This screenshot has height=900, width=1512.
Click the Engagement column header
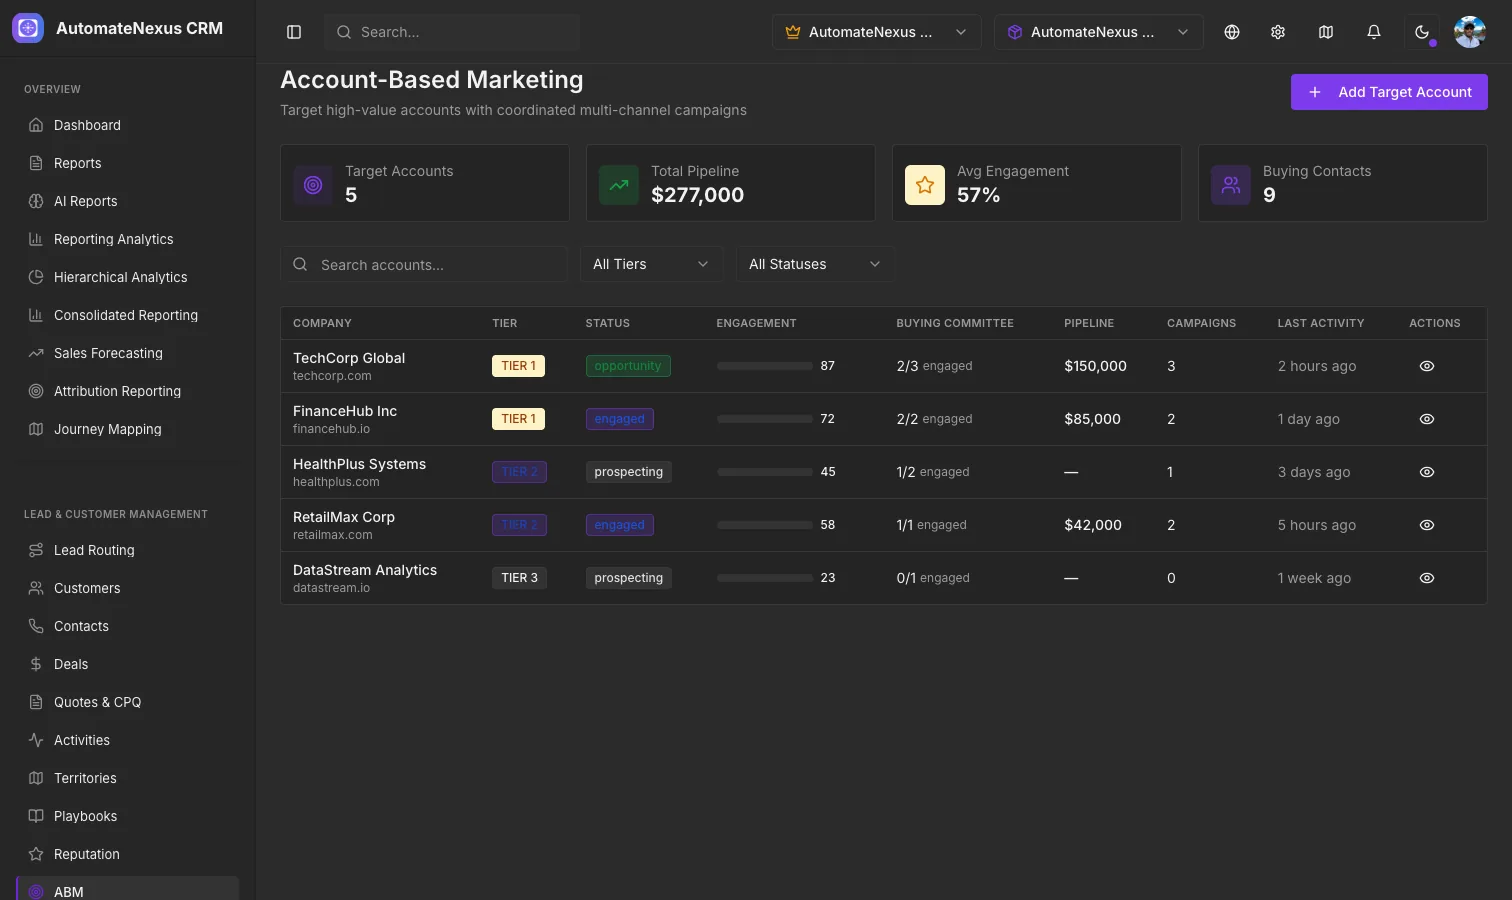tap(756, 323)
